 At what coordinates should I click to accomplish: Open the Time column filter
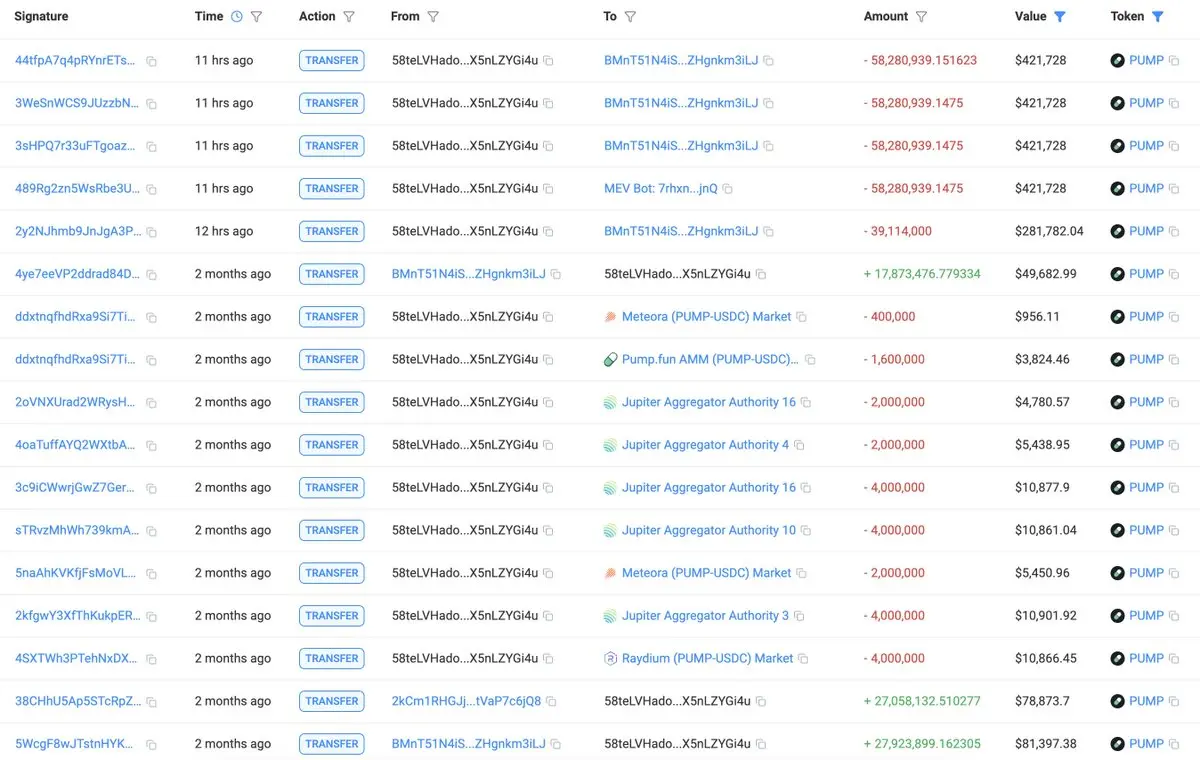256,17
